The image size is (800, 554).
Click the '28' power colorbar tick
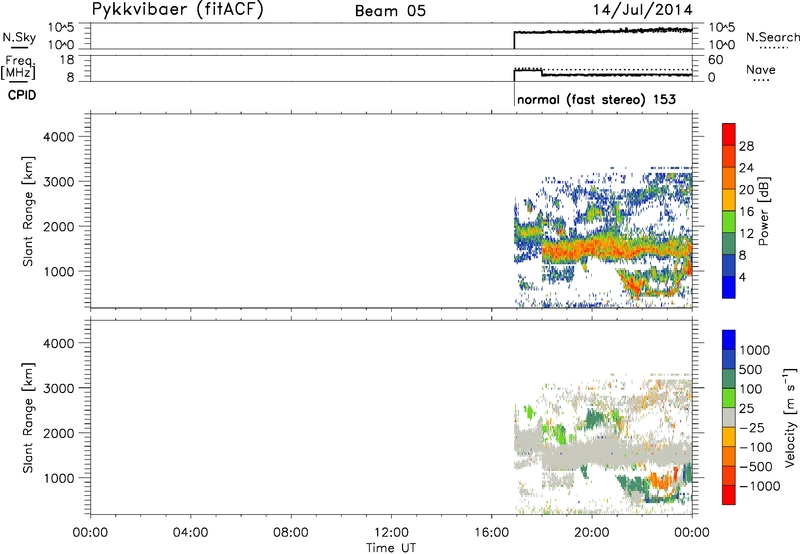[746, 146]
